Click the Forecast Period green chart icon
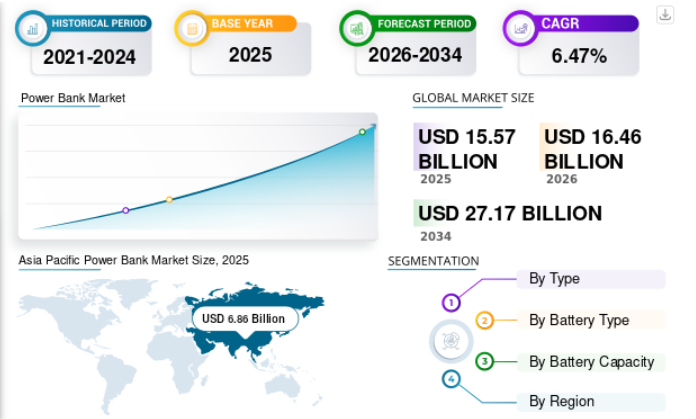 coord(357,29)
